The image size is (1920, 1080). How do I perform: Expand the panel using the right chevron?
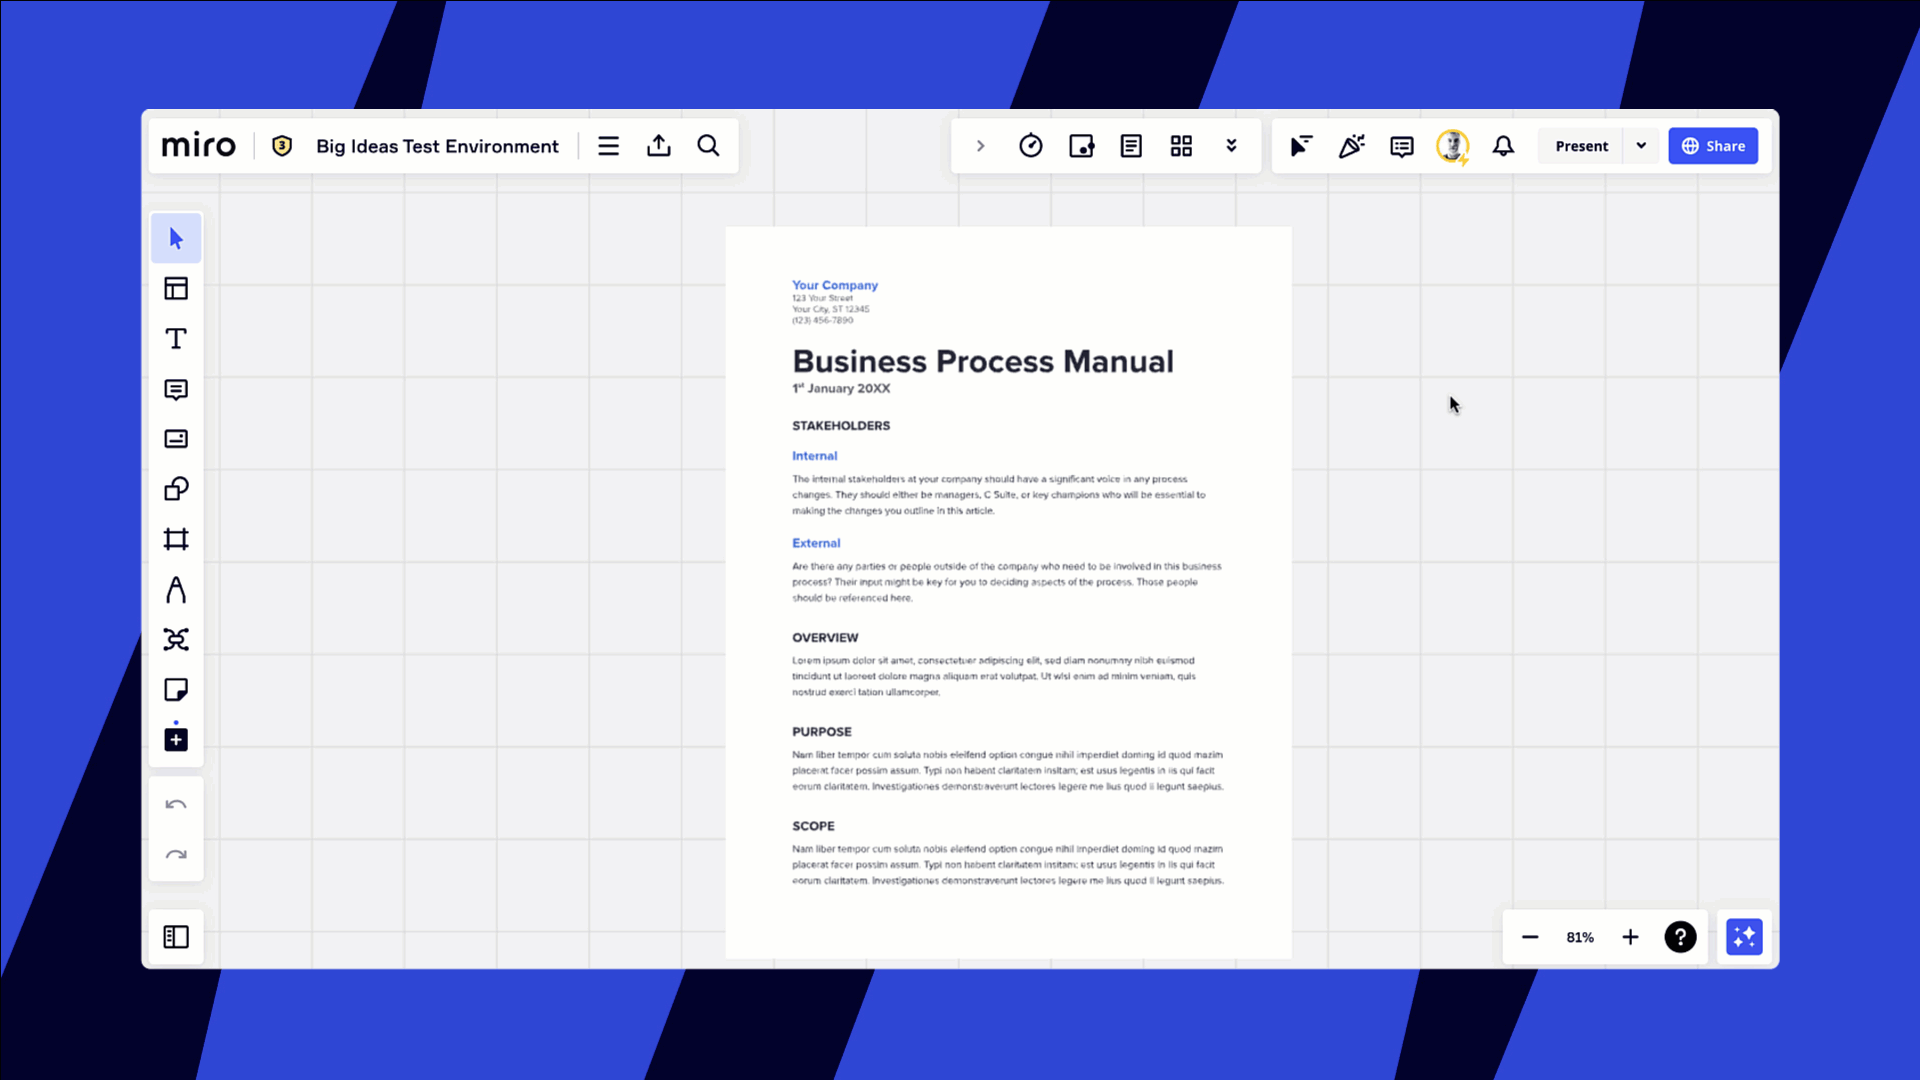(980, 145)
